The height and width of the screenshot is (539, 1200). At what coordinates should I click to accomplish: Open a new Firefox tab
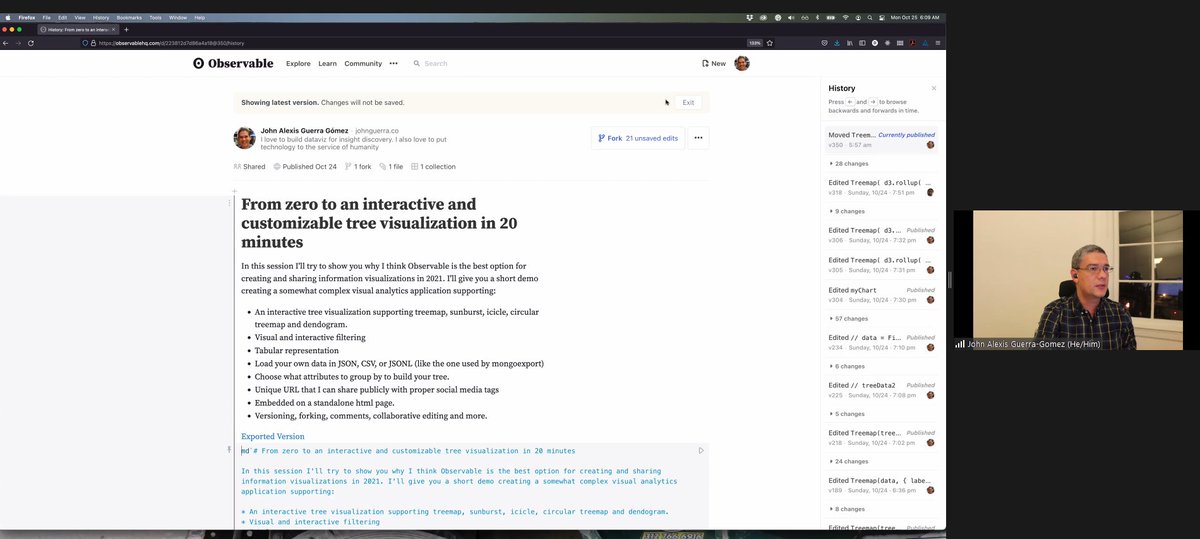(126, 30)
